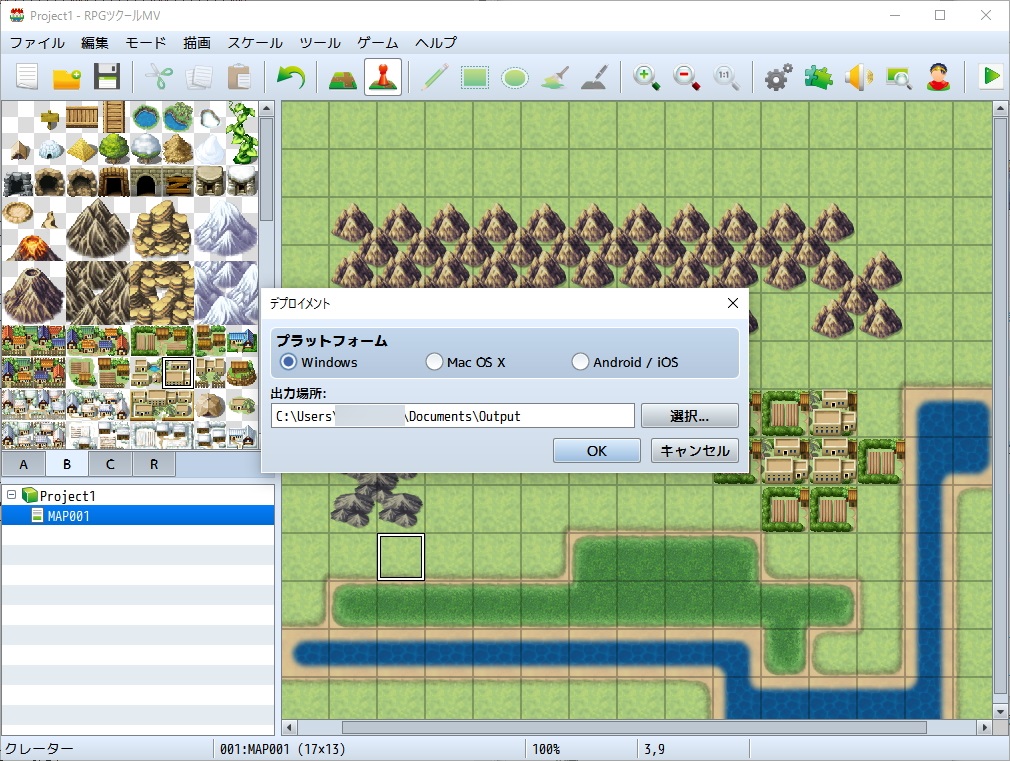
Task: Select the Pencil drawing tool
Action: tap(435, 77)
